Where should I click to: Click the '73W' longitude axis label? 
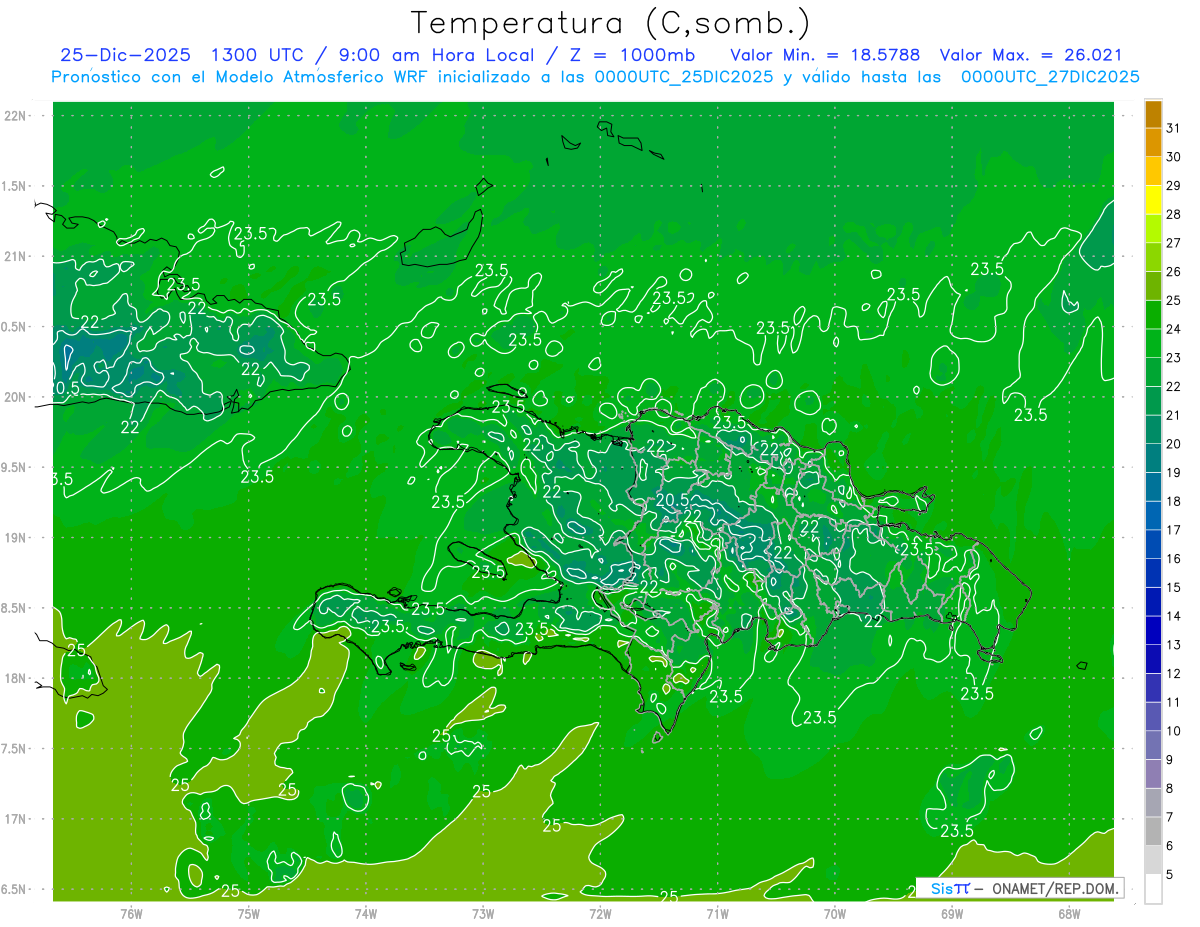coord(483,913)
